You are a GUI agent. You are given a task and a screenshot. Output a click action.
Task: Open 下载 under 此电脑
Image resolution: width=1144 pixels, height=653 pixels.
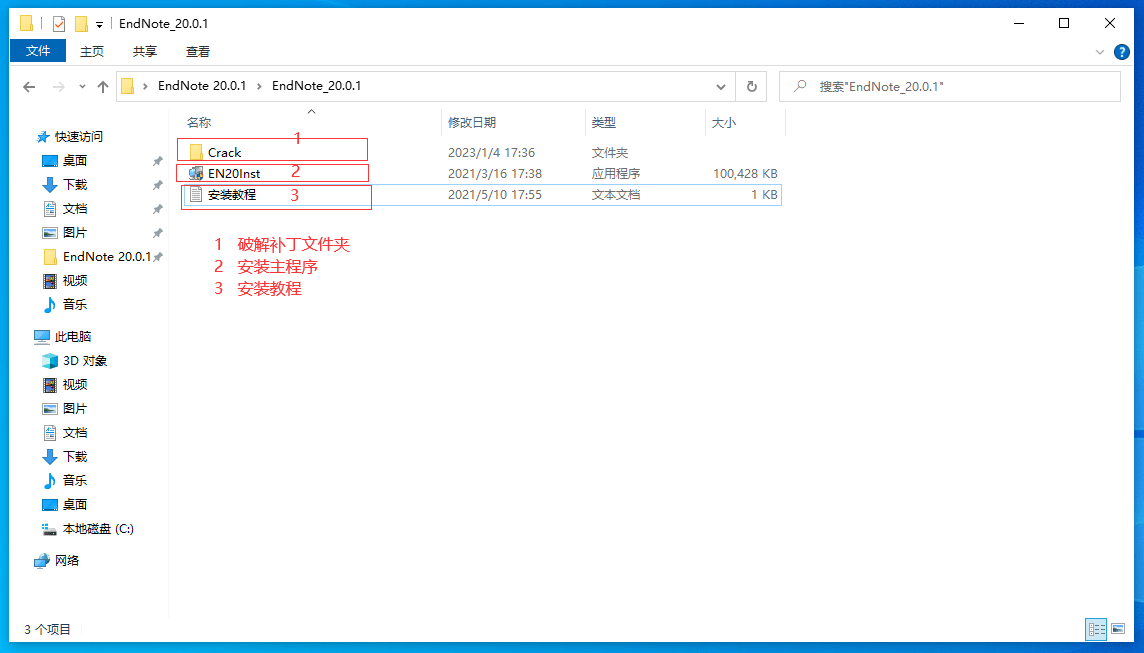74,457
